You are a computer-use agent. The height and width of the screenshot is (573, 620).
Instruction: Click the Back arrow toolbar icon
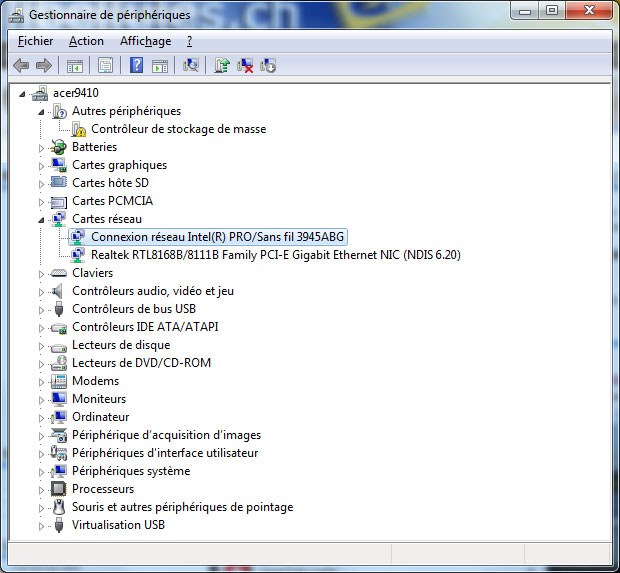(21, 65)
